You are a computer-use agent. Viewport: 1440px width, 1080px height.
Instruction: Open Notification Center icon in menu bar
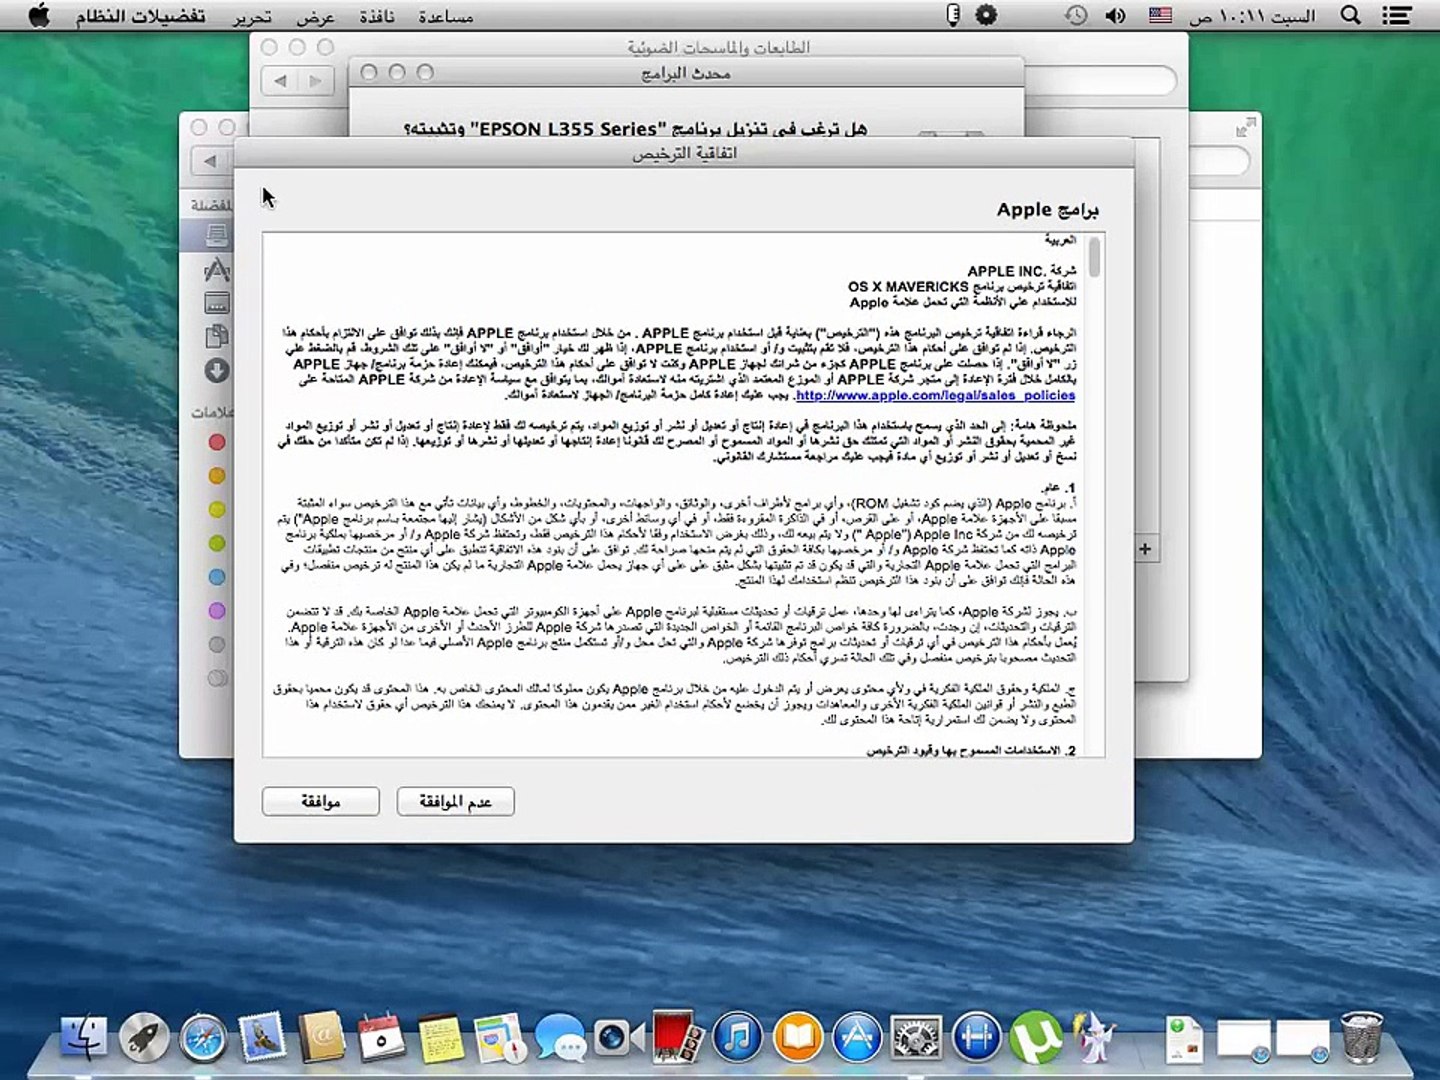click(x=1396, y=16)
